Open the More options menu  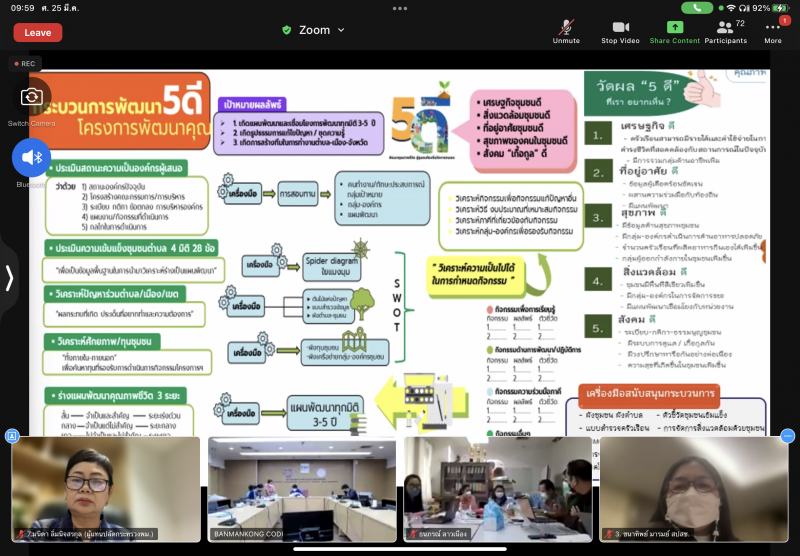click(773, 32)
